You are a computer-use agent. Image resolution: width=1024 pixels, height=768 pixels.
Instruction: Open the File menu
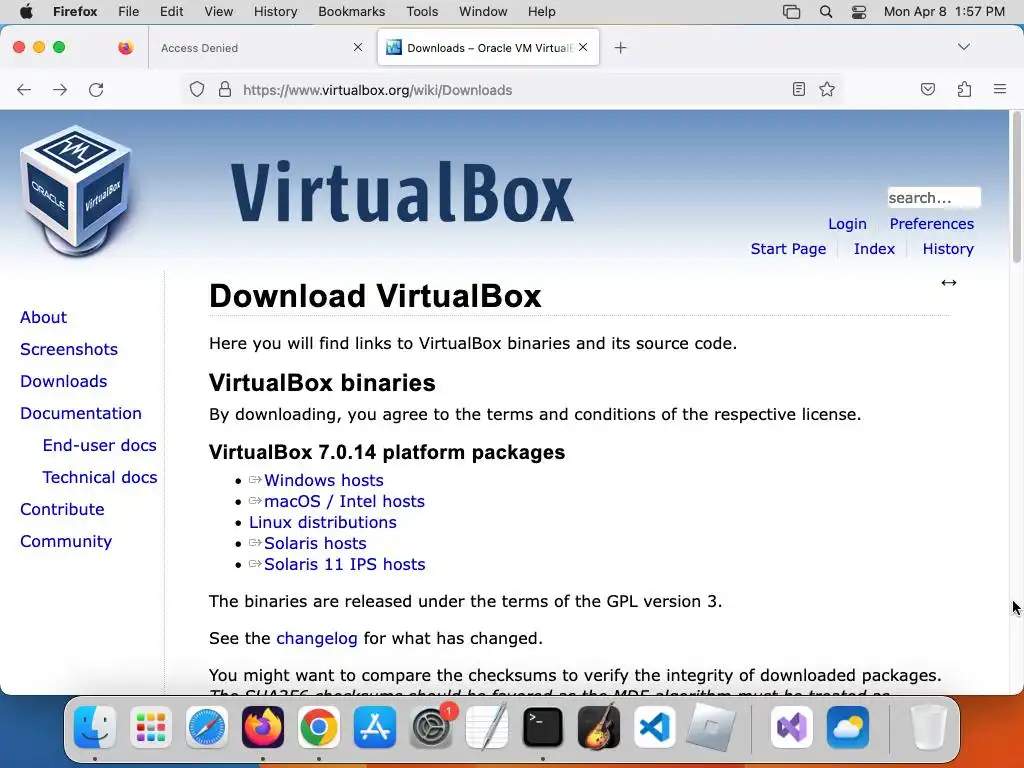[128, 11]
